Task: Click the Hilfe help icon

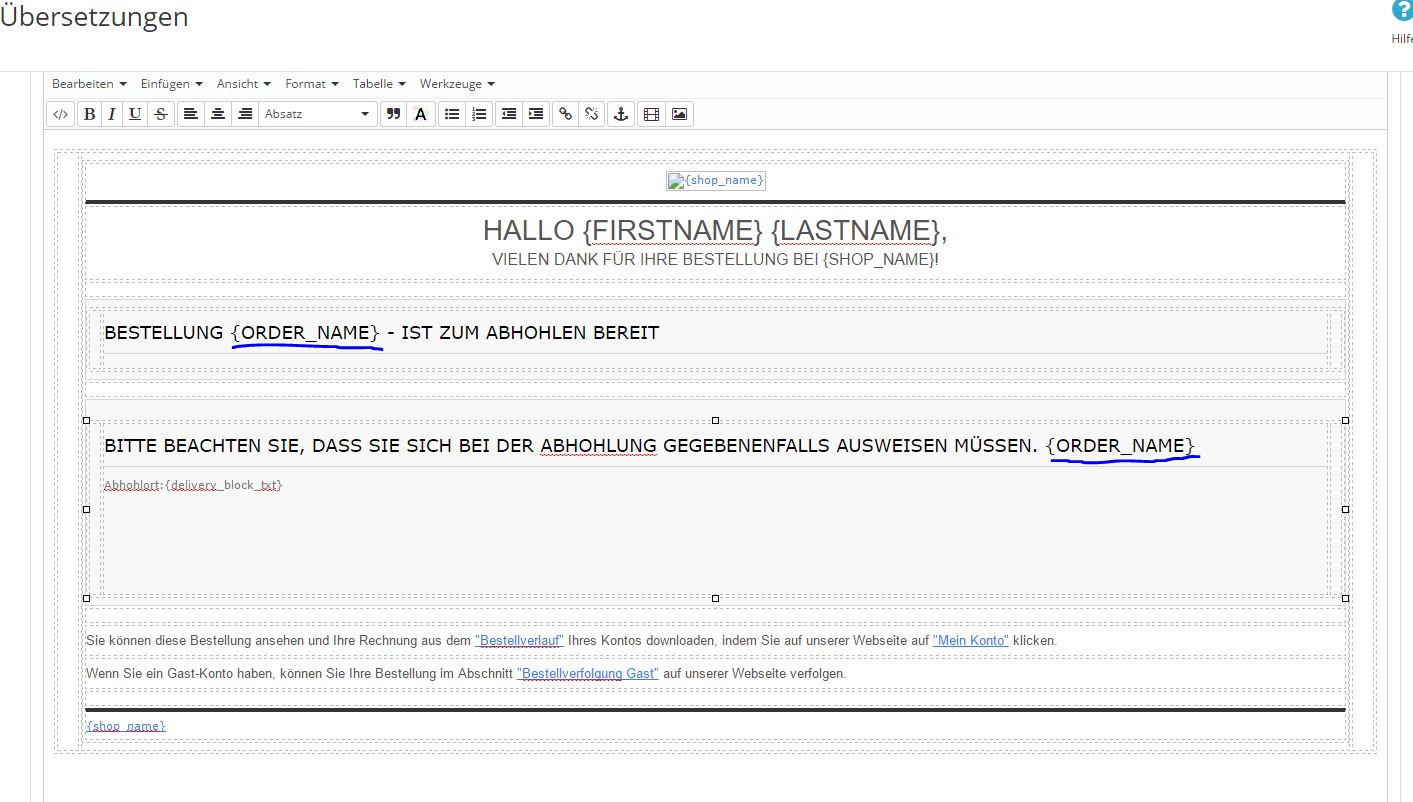Action: pos(1402,11)
